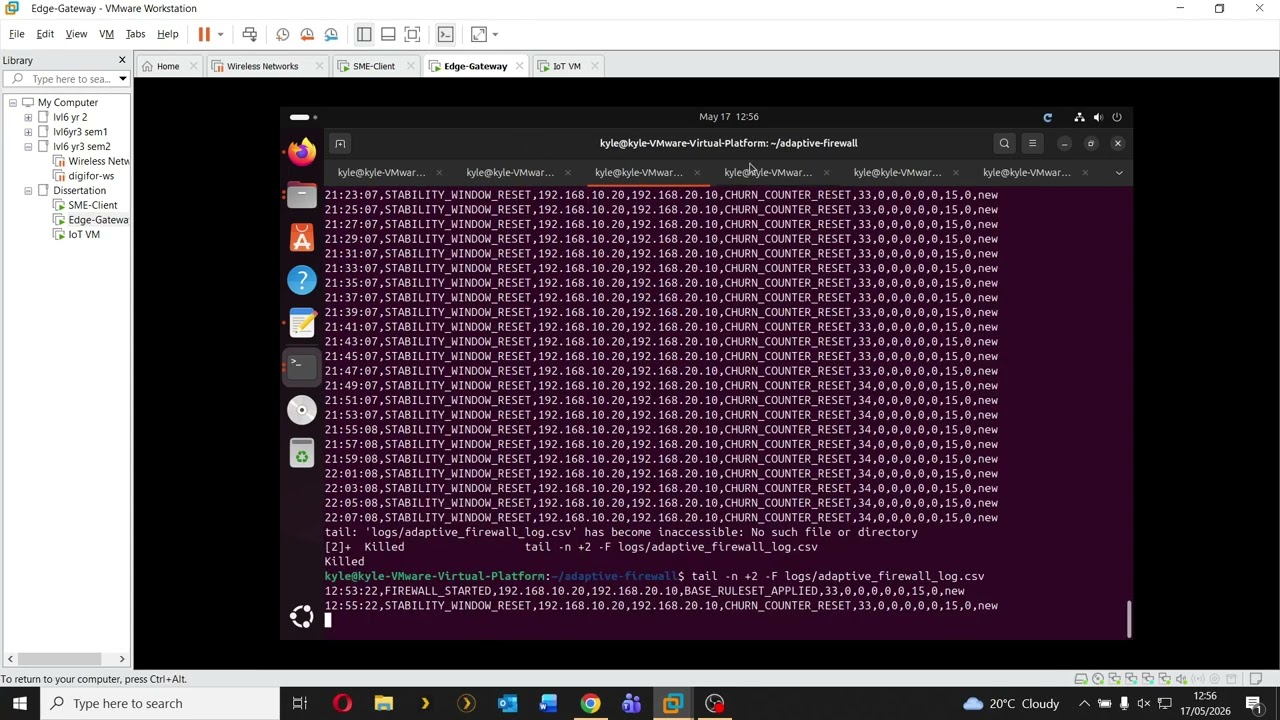1280x720 pixels.
Task: Collapse the My Computer tree node
Action: tap(13, 102)
